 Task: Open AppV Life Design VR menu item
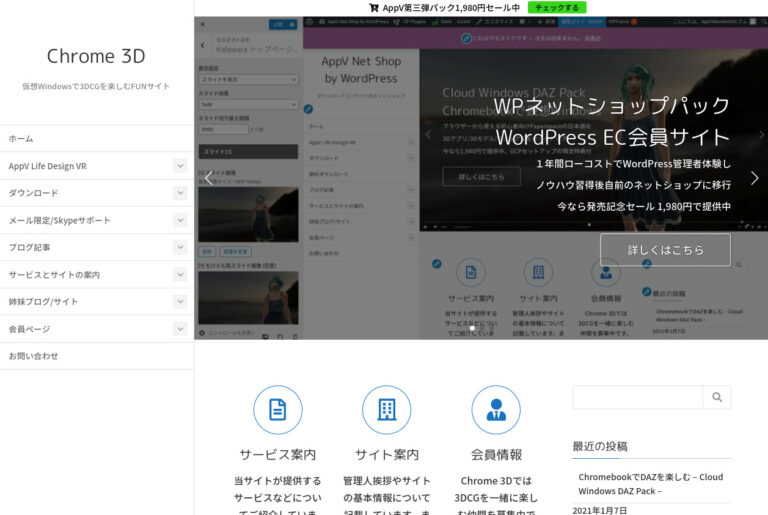tap(48, 166)
